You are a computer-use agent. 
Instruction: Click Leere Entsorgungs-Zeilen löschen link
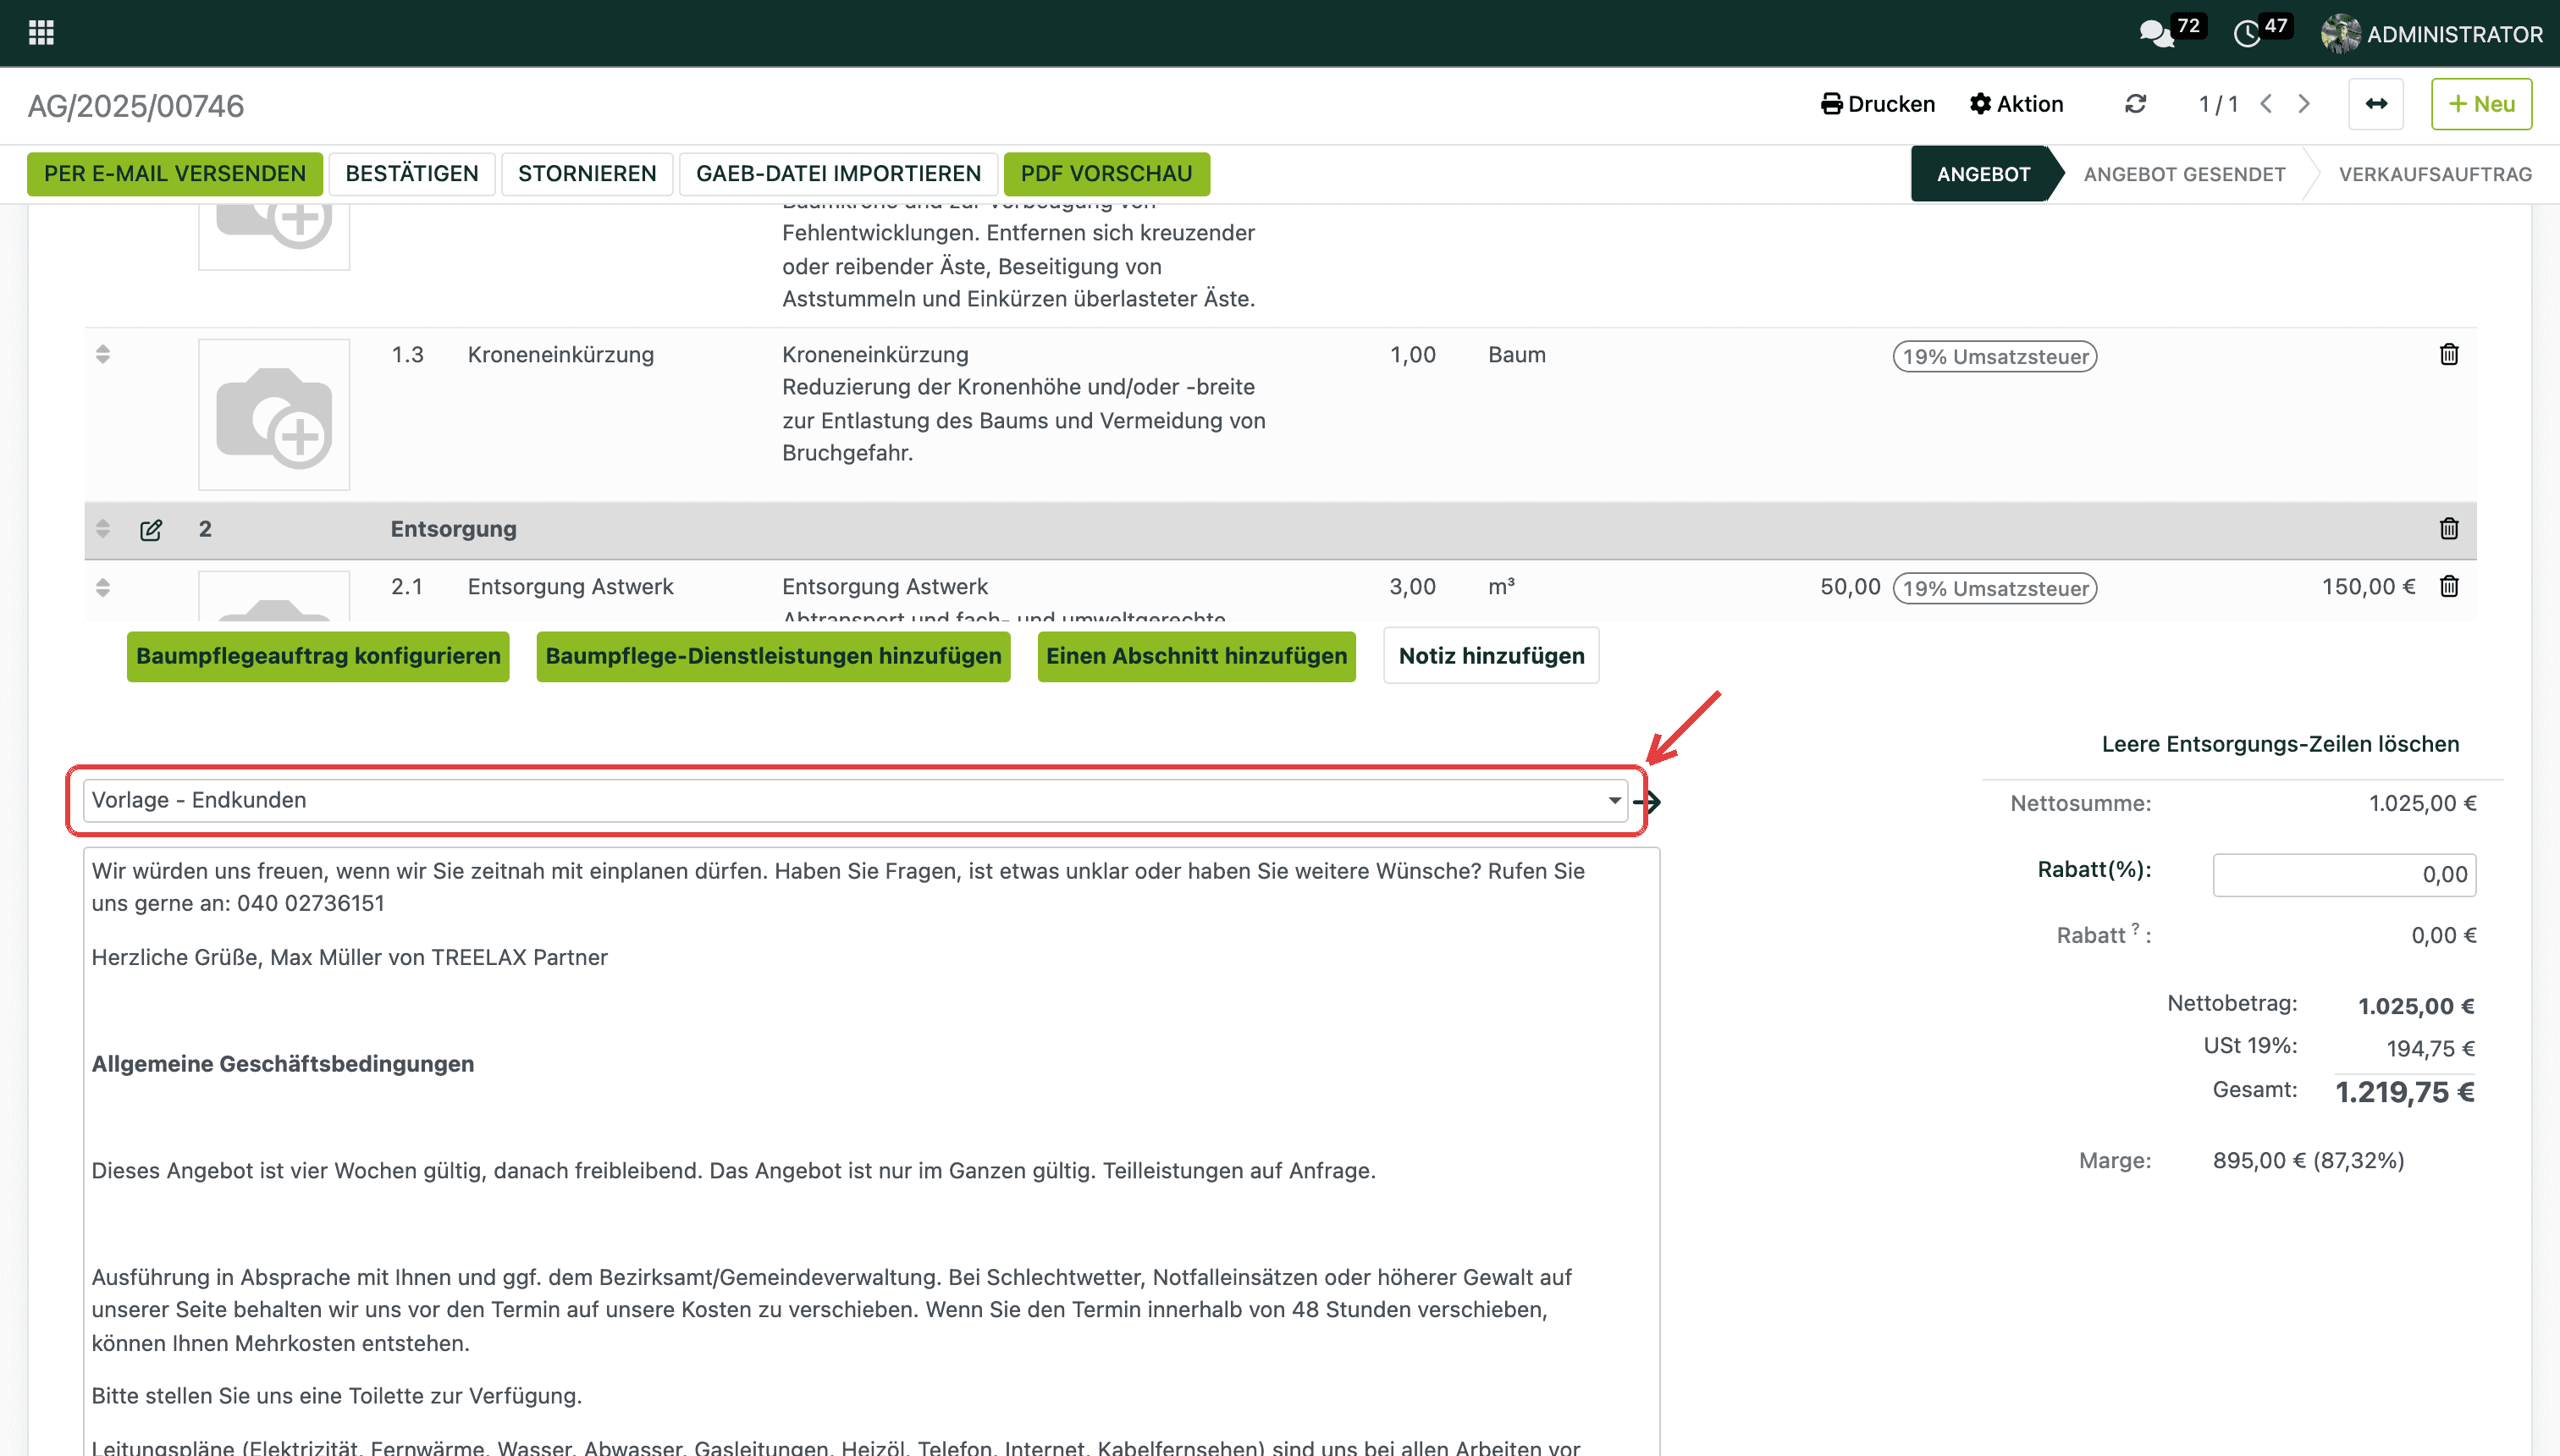(x=2280, y=744)
